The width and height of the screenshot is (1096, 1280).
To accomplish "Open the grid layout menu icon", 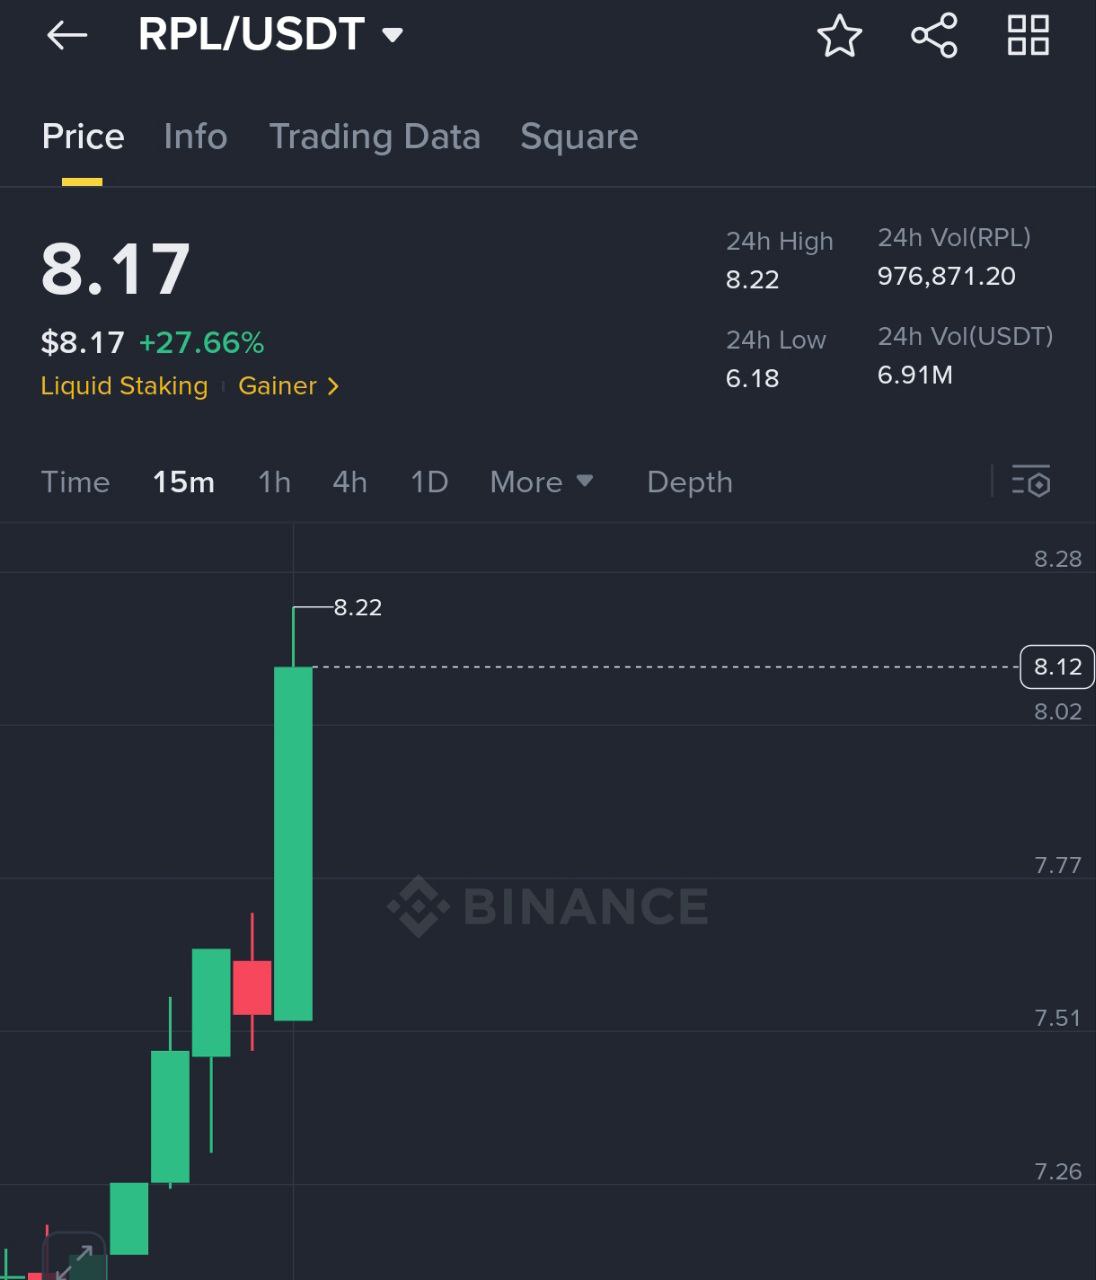I will [x=1028, y=35].
